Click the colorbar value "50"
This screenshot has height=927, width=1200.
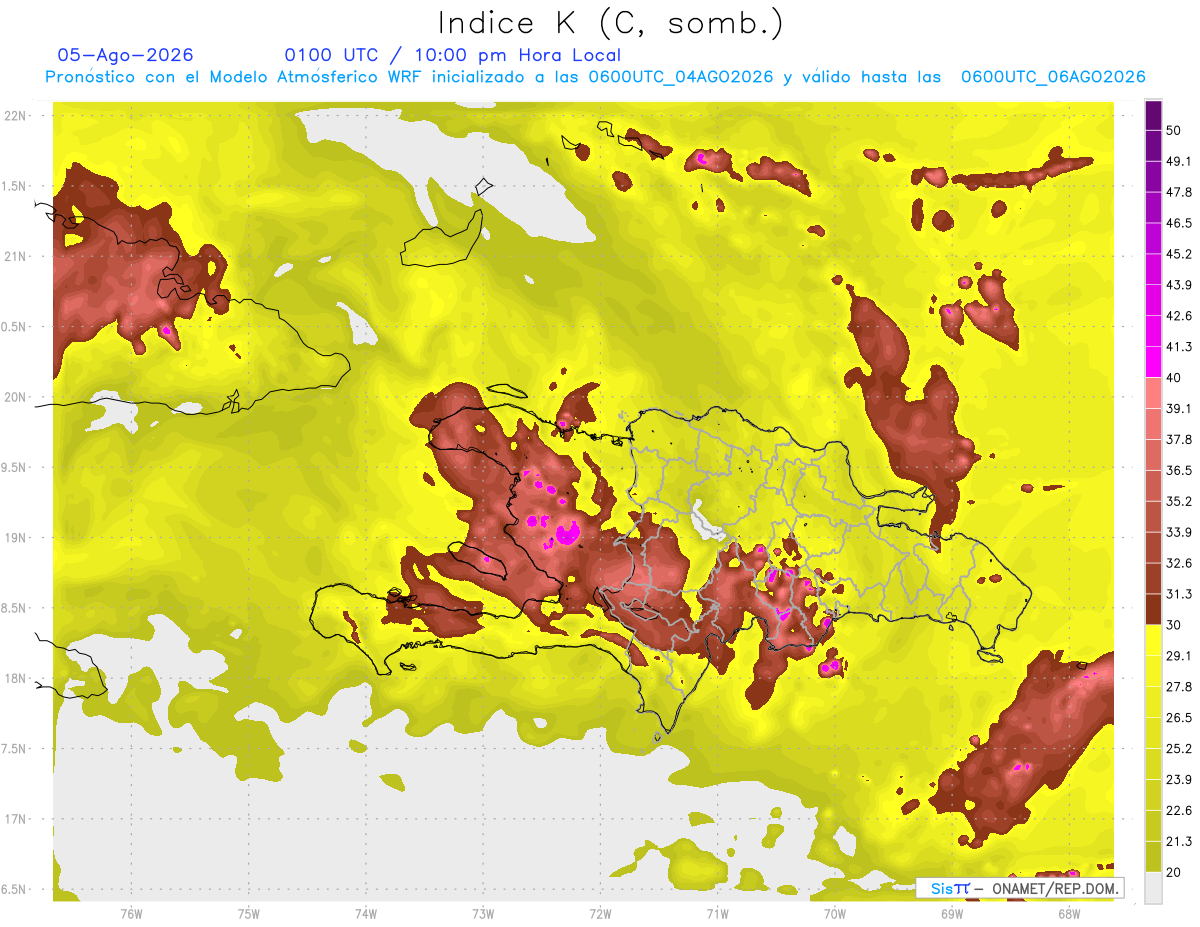point(1175,130)
